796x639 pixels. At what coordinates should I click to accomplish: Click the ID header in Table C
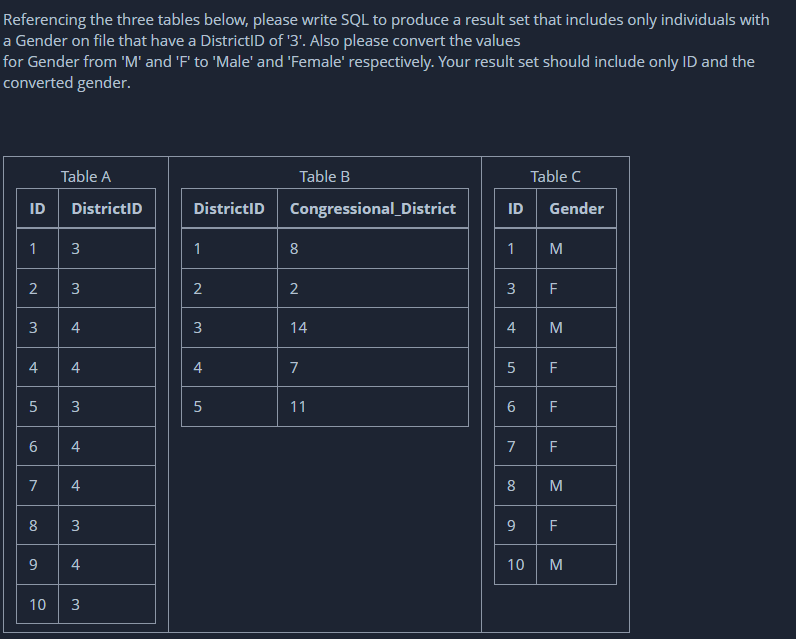click(515, 209)
